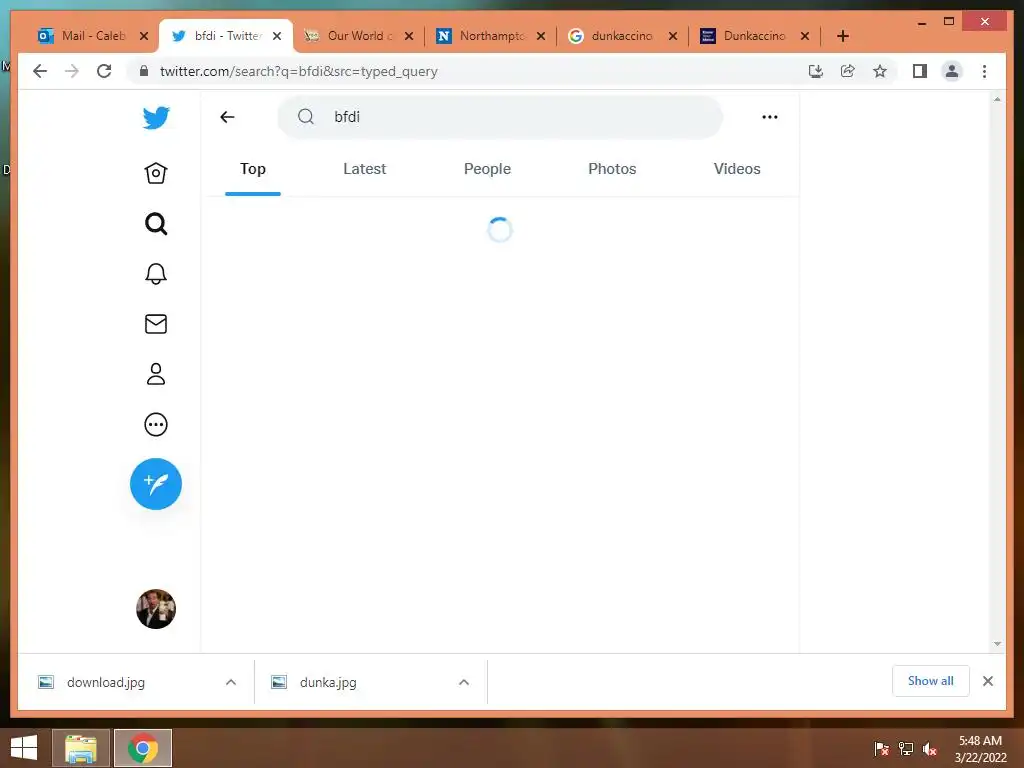Switch to the Photos tab
This screenshot has width=1024, height=768.
(x=612, y=169)
